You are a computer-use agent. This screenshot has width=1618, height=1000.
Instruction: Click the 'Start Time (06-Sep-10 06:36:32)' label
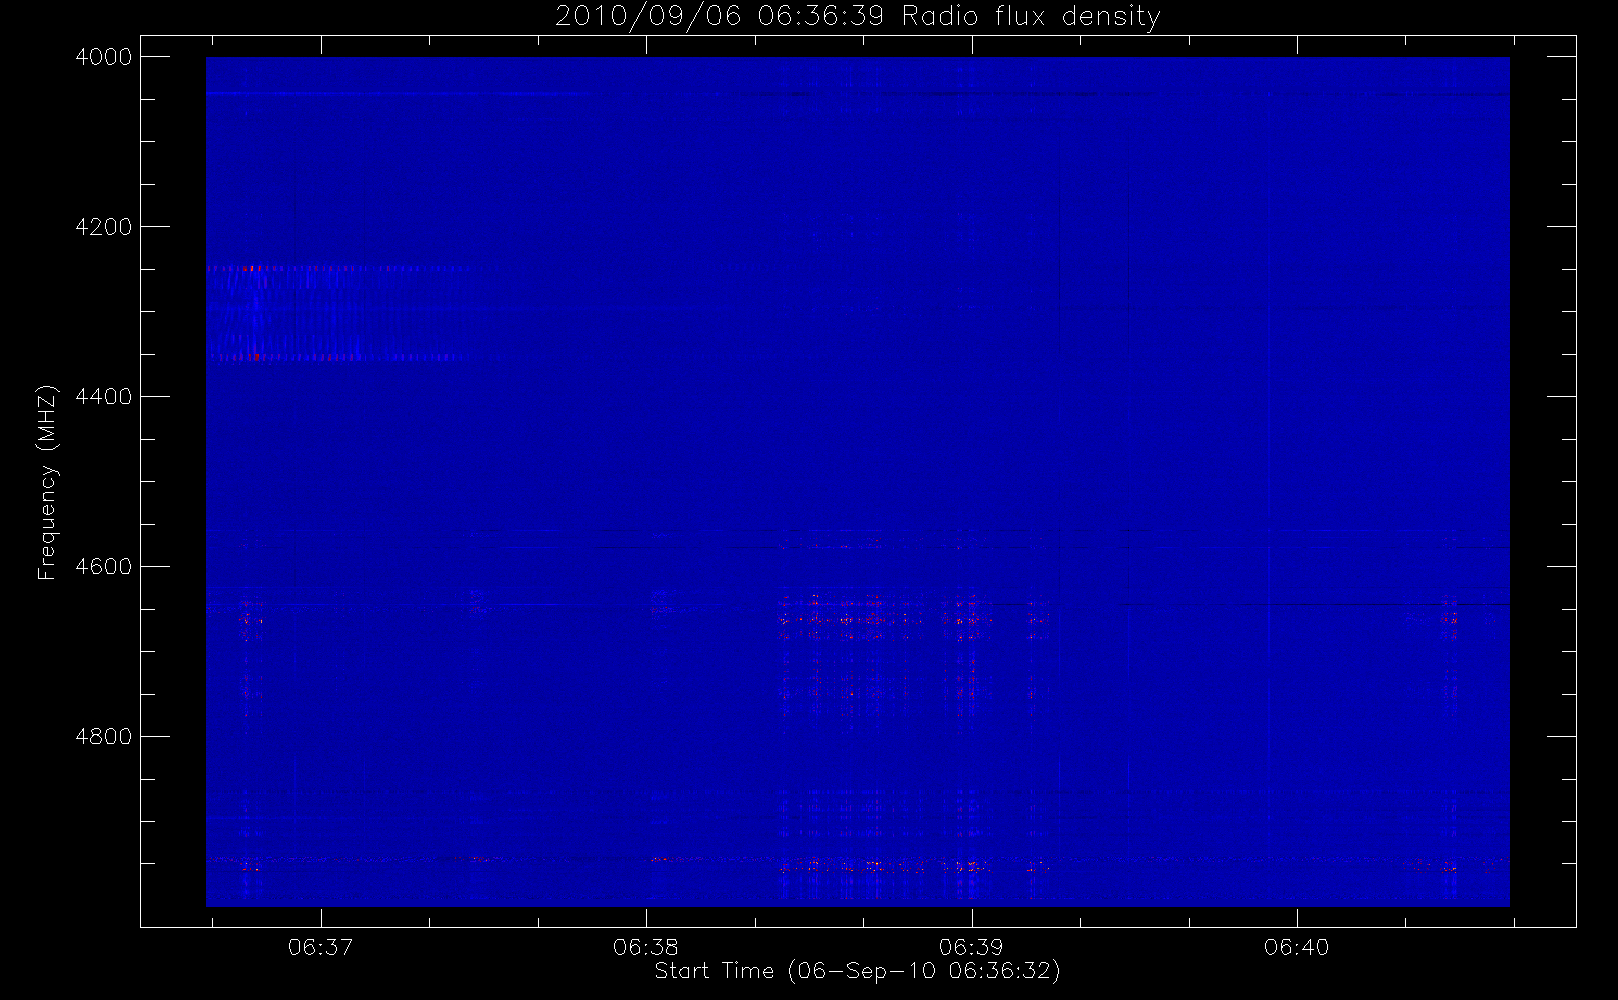pos(857,971)
